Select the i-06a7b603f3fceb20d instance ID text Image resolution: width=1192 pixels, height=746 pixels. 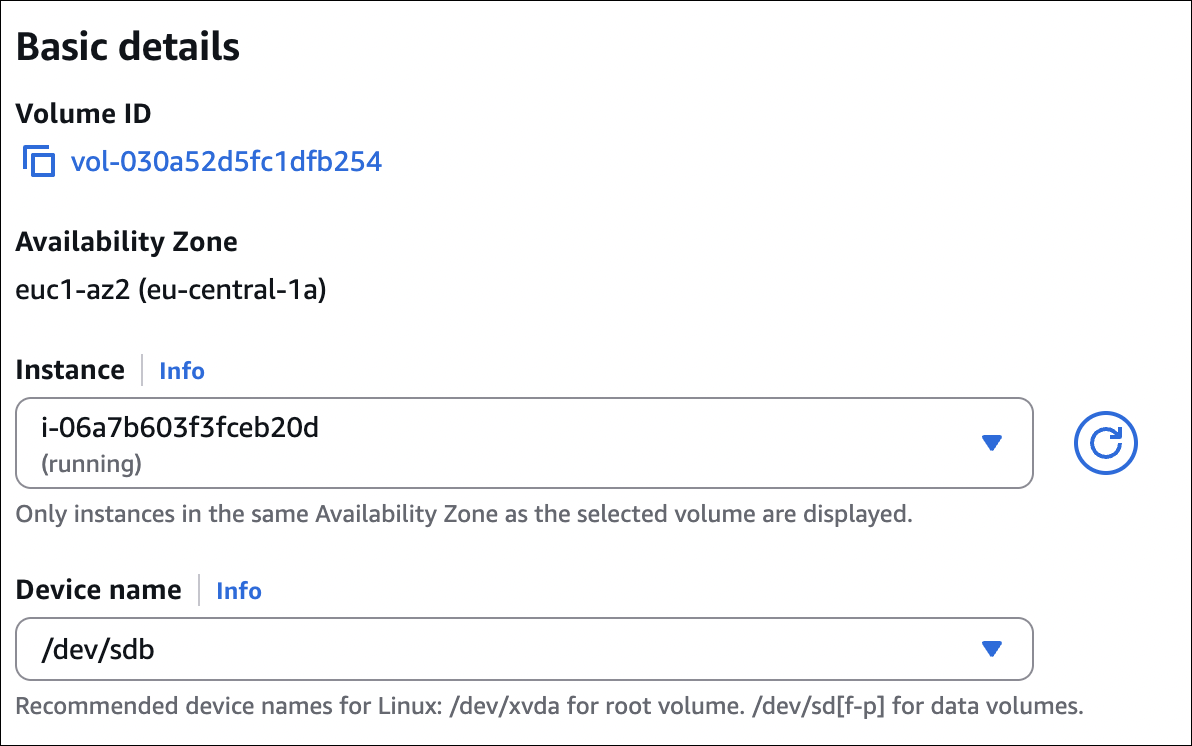click(x=179, y=429)
